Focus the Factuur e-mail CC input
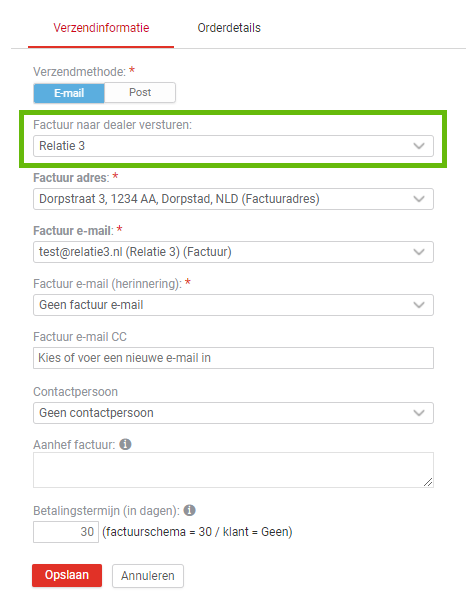Image resolution: width=475 pixels, height=614 pixels. pos(233,358)
